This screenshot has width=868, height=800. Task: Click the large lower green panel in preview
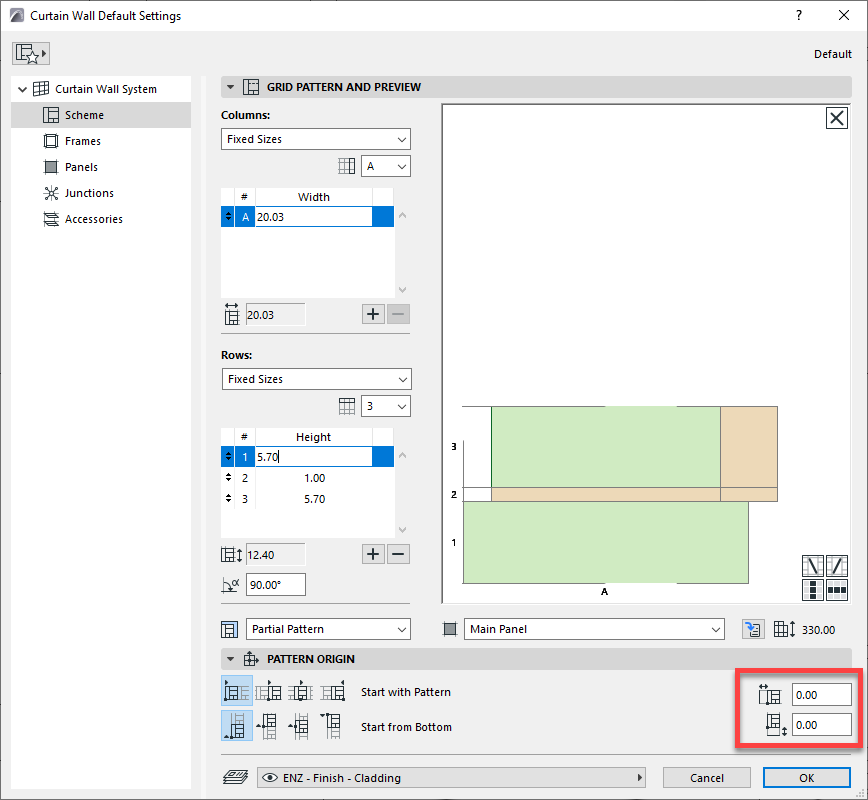point(606,542)
